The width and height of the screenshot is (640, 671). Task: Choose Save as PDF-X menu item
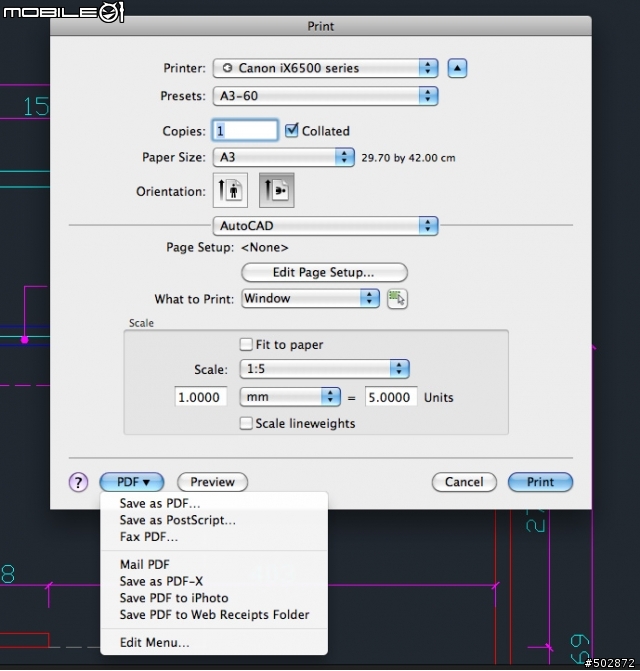click(214, 581)
